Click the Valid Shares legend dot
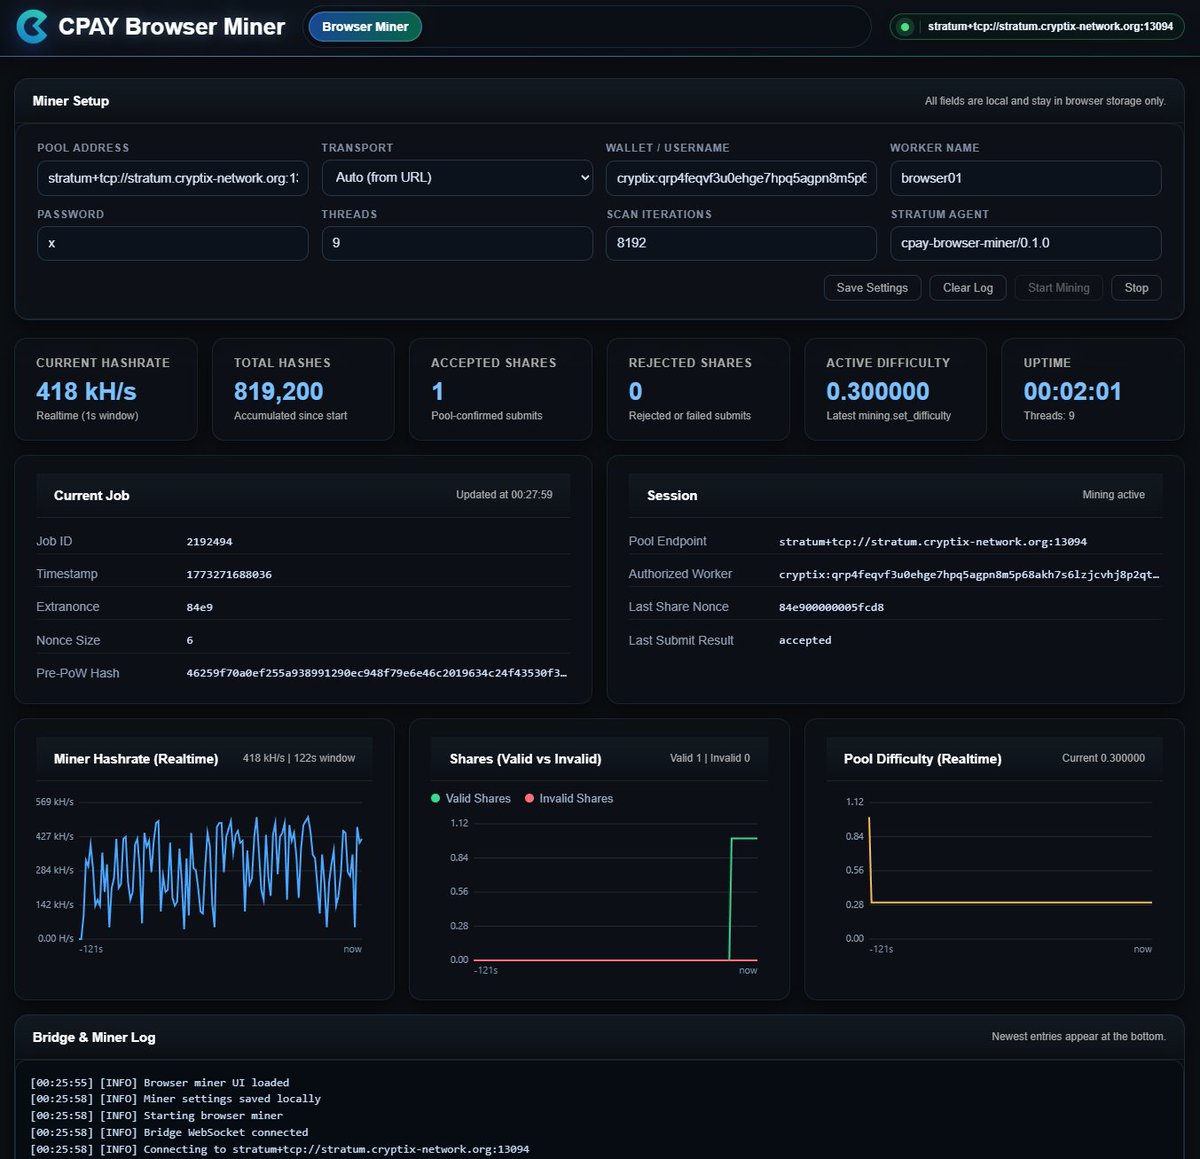This screenshot has width=1200, height=1159. click(435, 798)
